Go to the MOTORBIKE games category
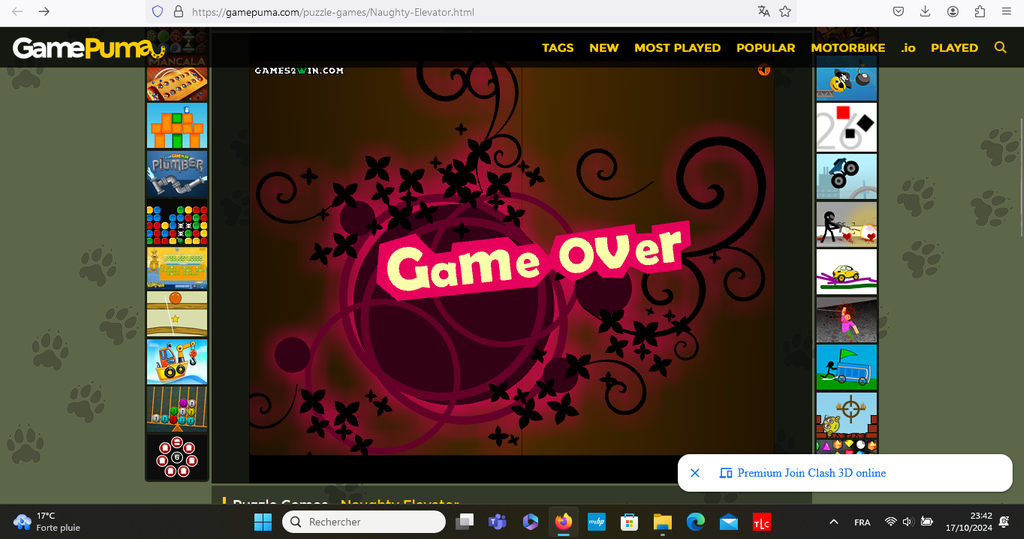Image resolution: width=1024 pixels, height=539 pixels. click(x=848, y=47)
